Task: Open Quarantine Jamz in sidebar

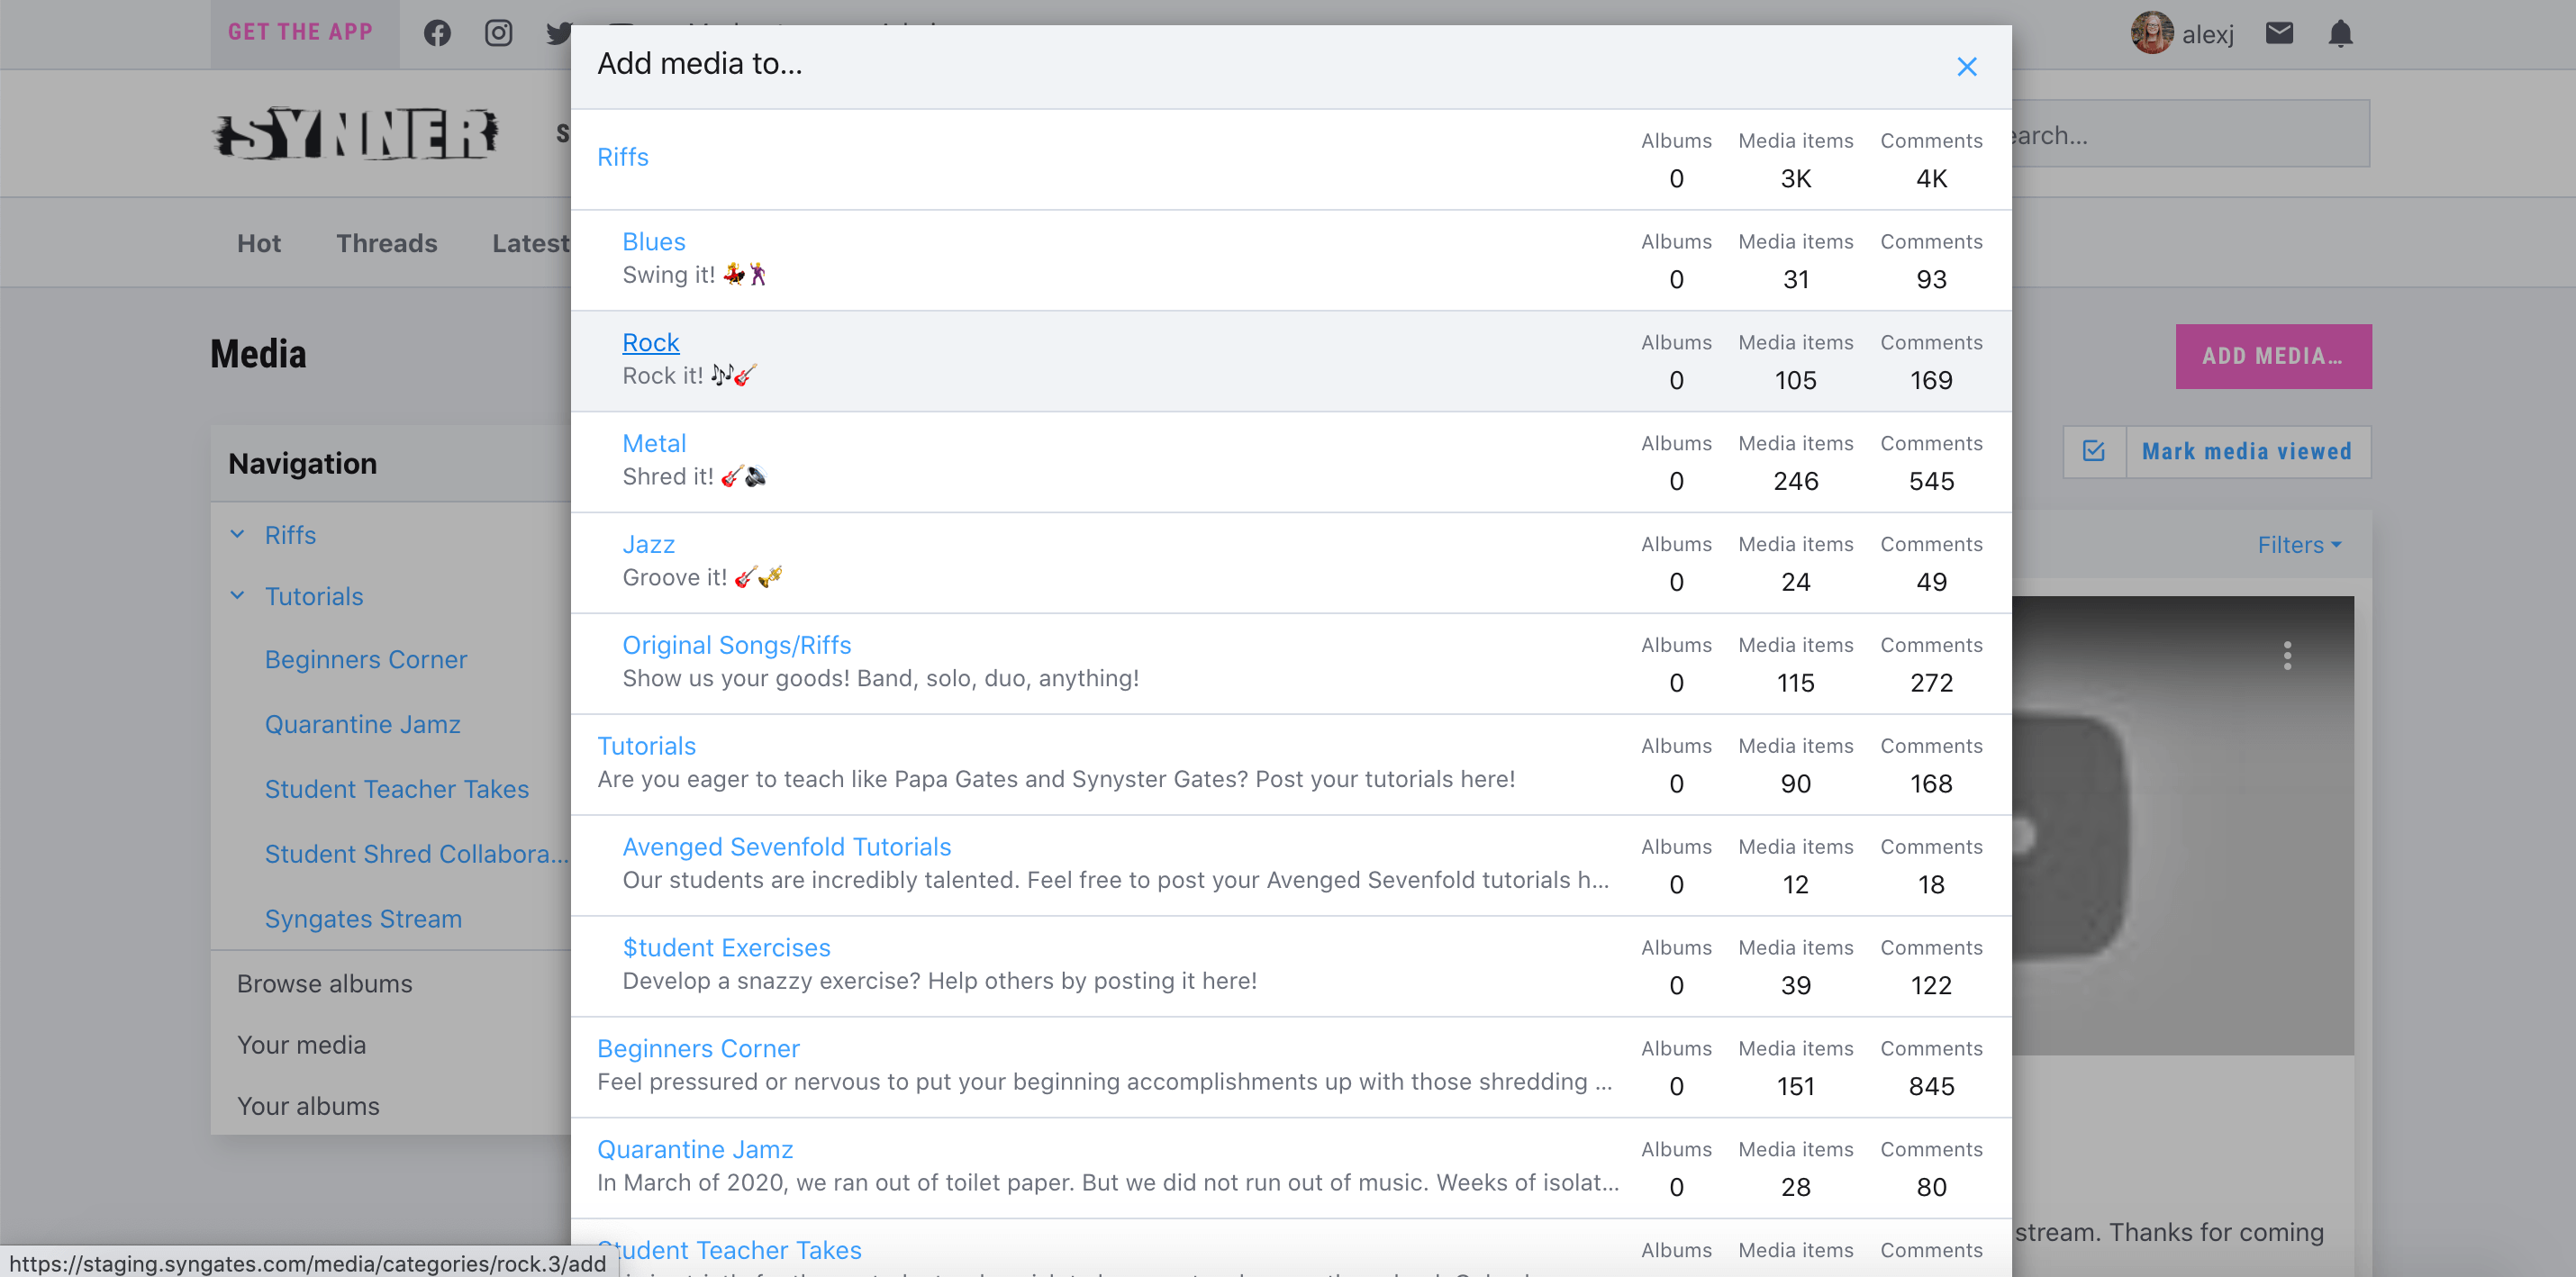Action: pos(362,724)
